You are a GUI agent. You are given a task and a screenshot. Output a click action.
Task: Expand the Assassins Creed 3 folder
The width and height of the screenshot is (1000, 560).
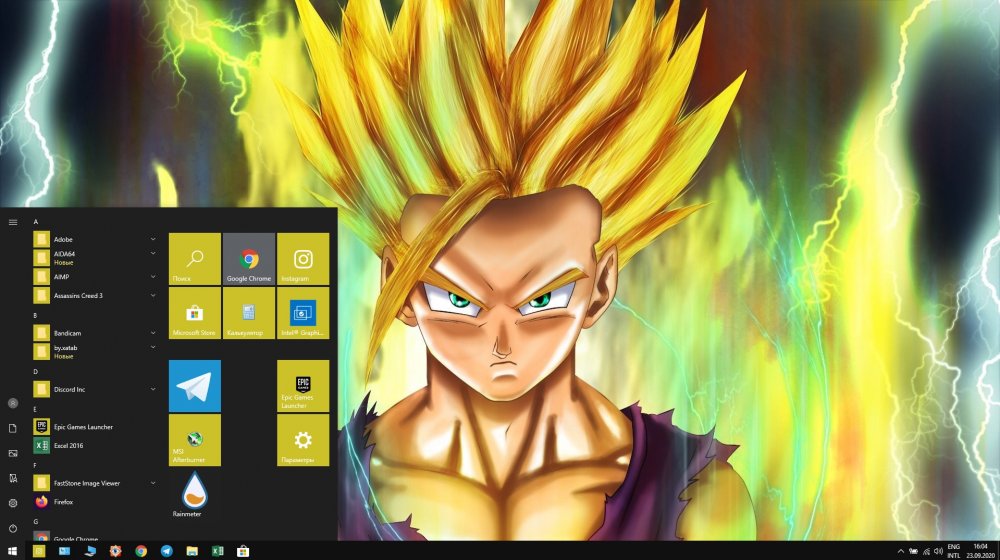pyautogui.click(x=153, y=296)
